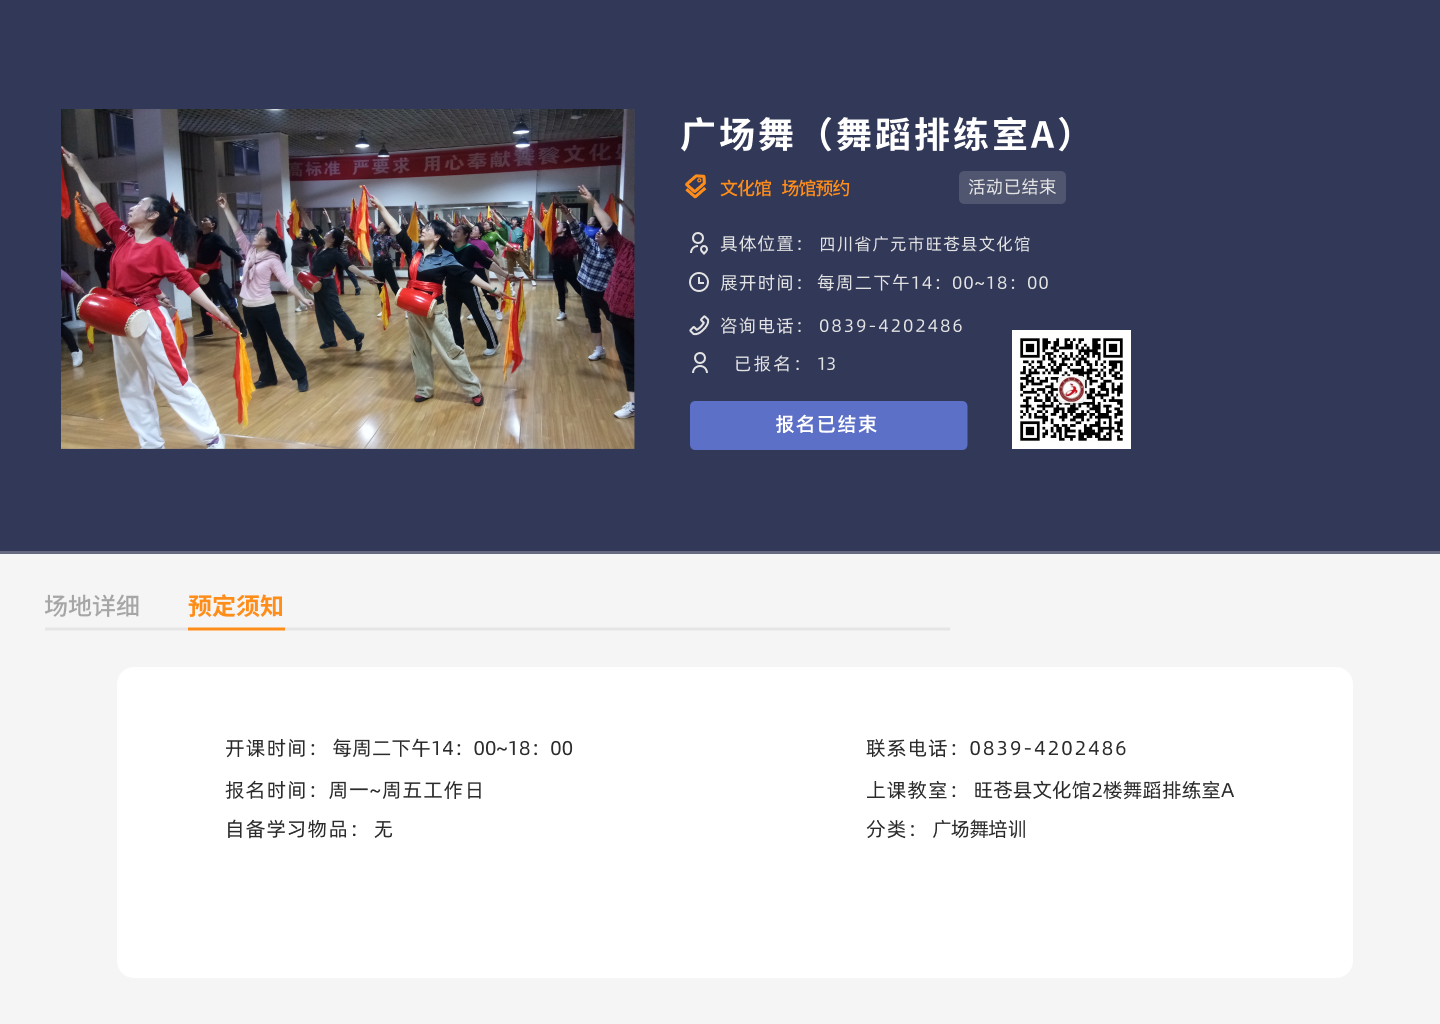The image size is (1440, 1024).
Task: Click the person icon next to 已报名
Action: coord(700,363)
